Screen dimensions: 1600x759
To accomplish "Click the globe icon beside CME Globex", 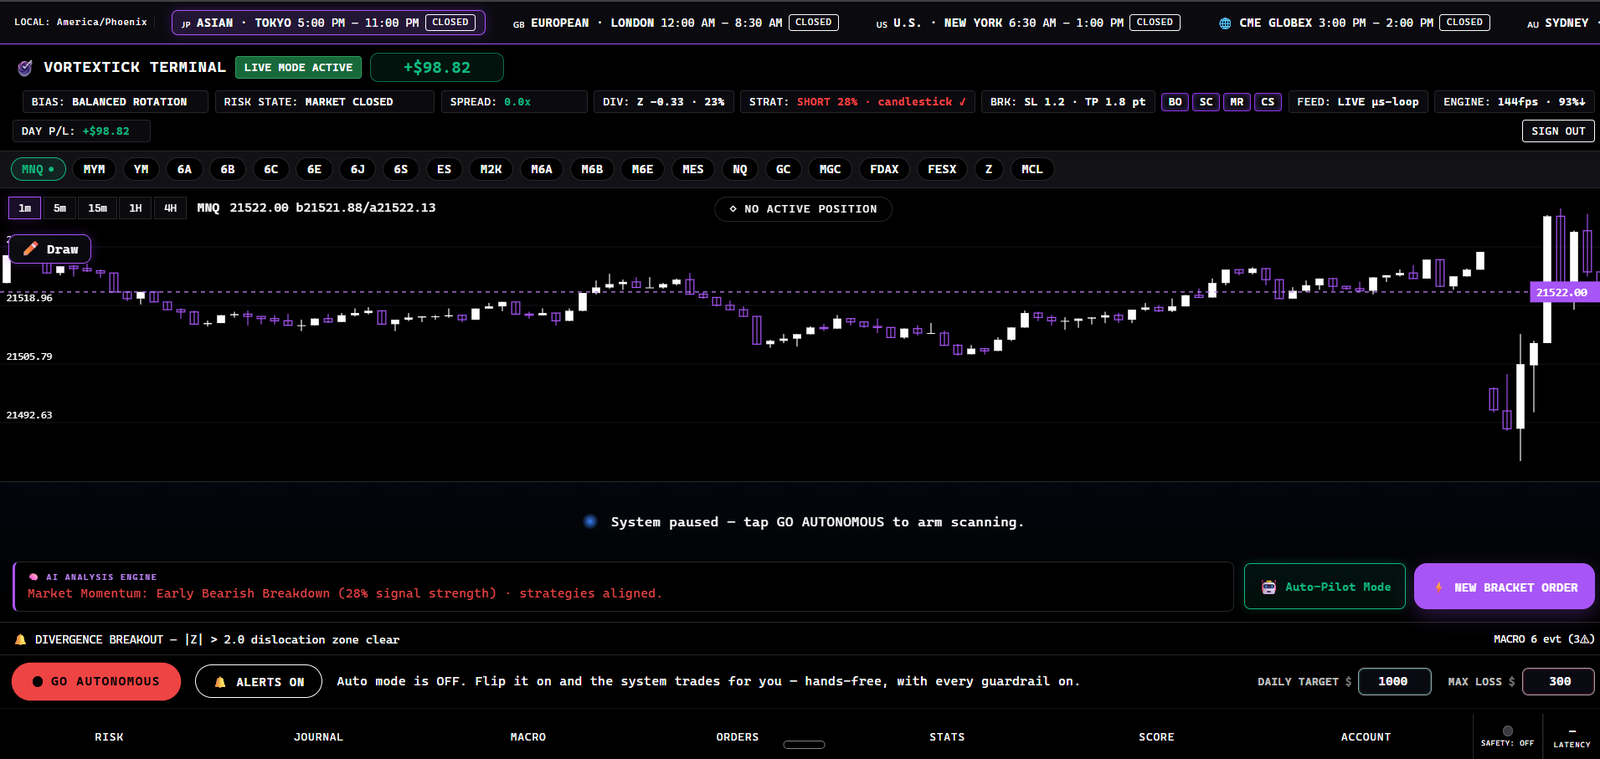I will (1225, 23).
